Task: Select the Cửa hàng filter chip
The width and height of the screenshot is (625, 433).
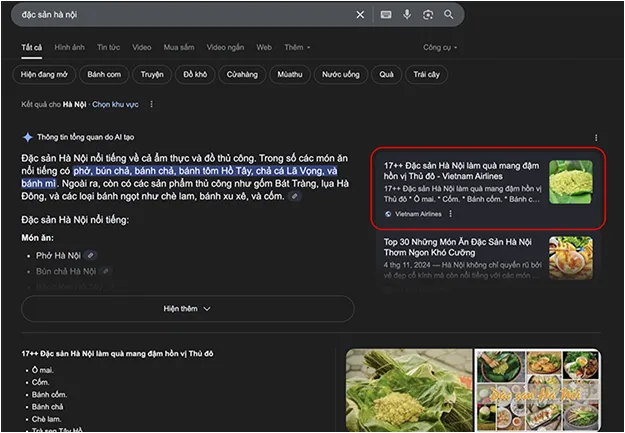Action: tap(242, 75)
